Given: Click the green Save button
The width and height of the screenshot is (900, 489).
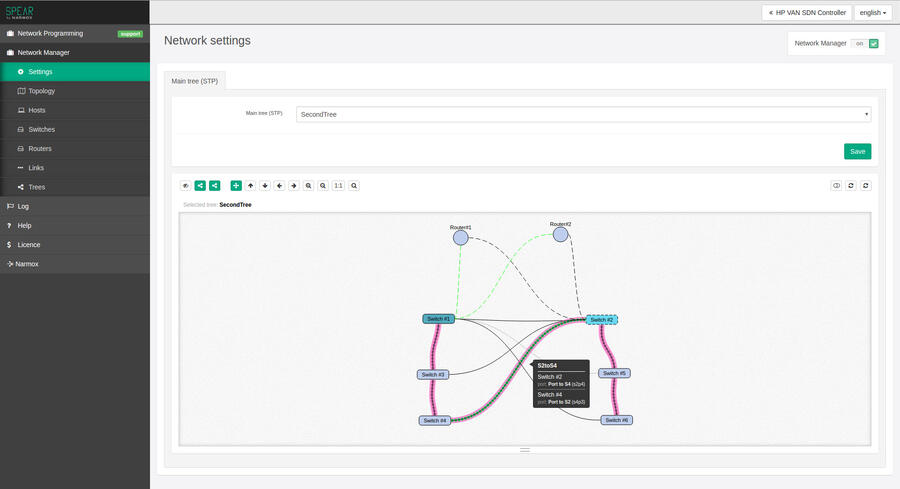Looking at the screenshot, I should tap(857, 151).
